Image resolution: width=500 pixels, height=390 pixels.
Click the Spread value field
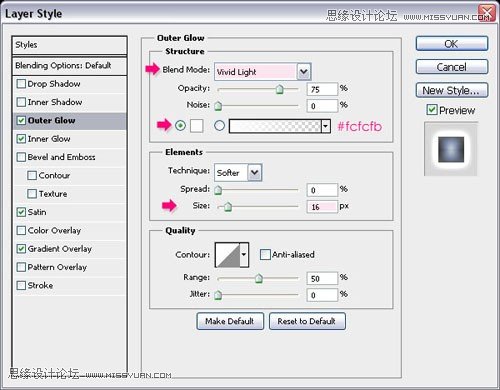pos(322,190)
